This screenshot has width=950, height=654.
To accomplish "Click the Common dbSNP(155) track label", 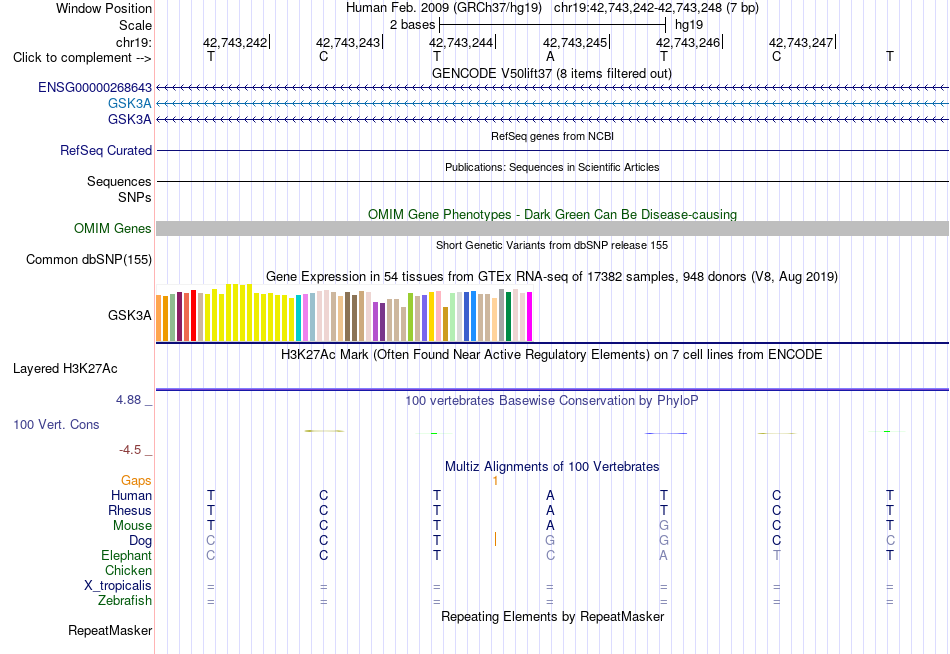I will point(89,259).
